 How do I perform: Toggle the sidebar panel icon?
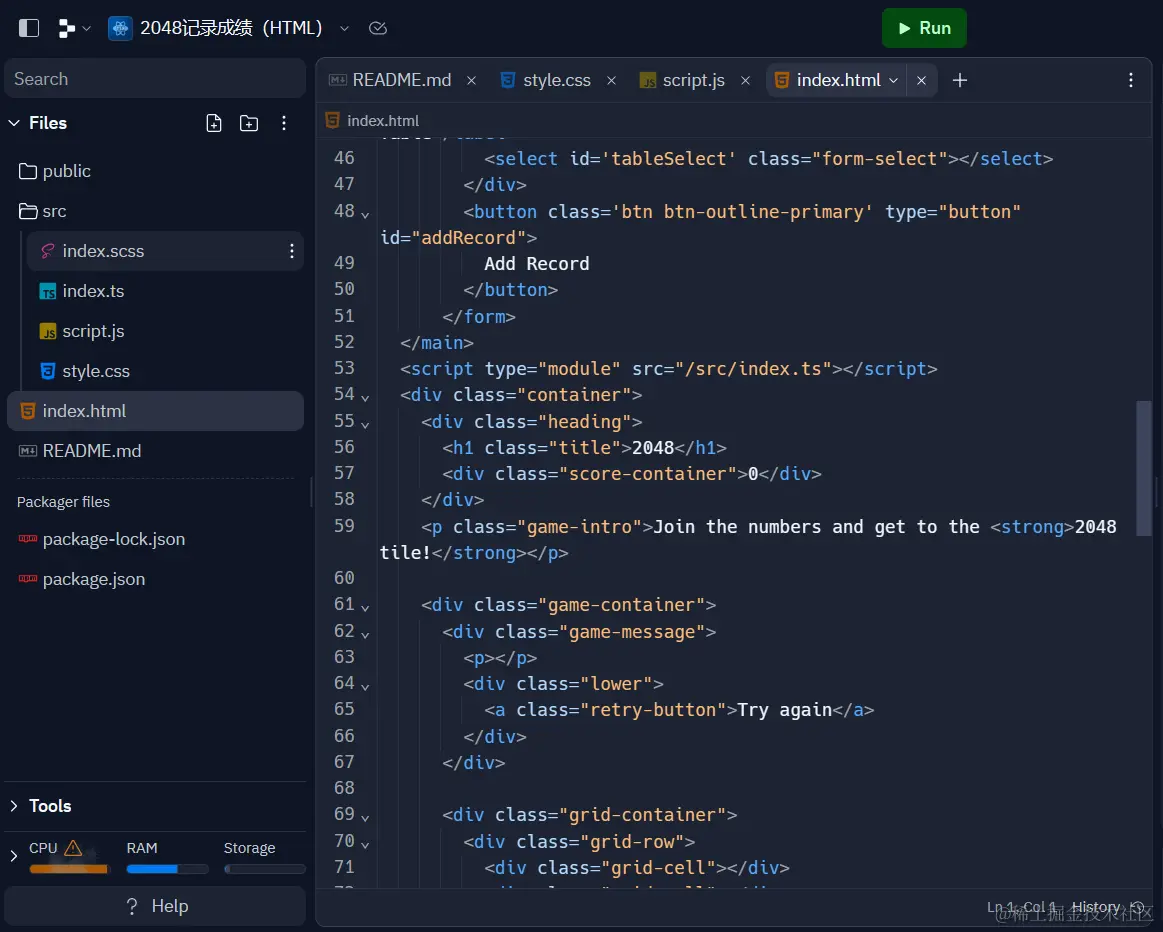(29, 28)
